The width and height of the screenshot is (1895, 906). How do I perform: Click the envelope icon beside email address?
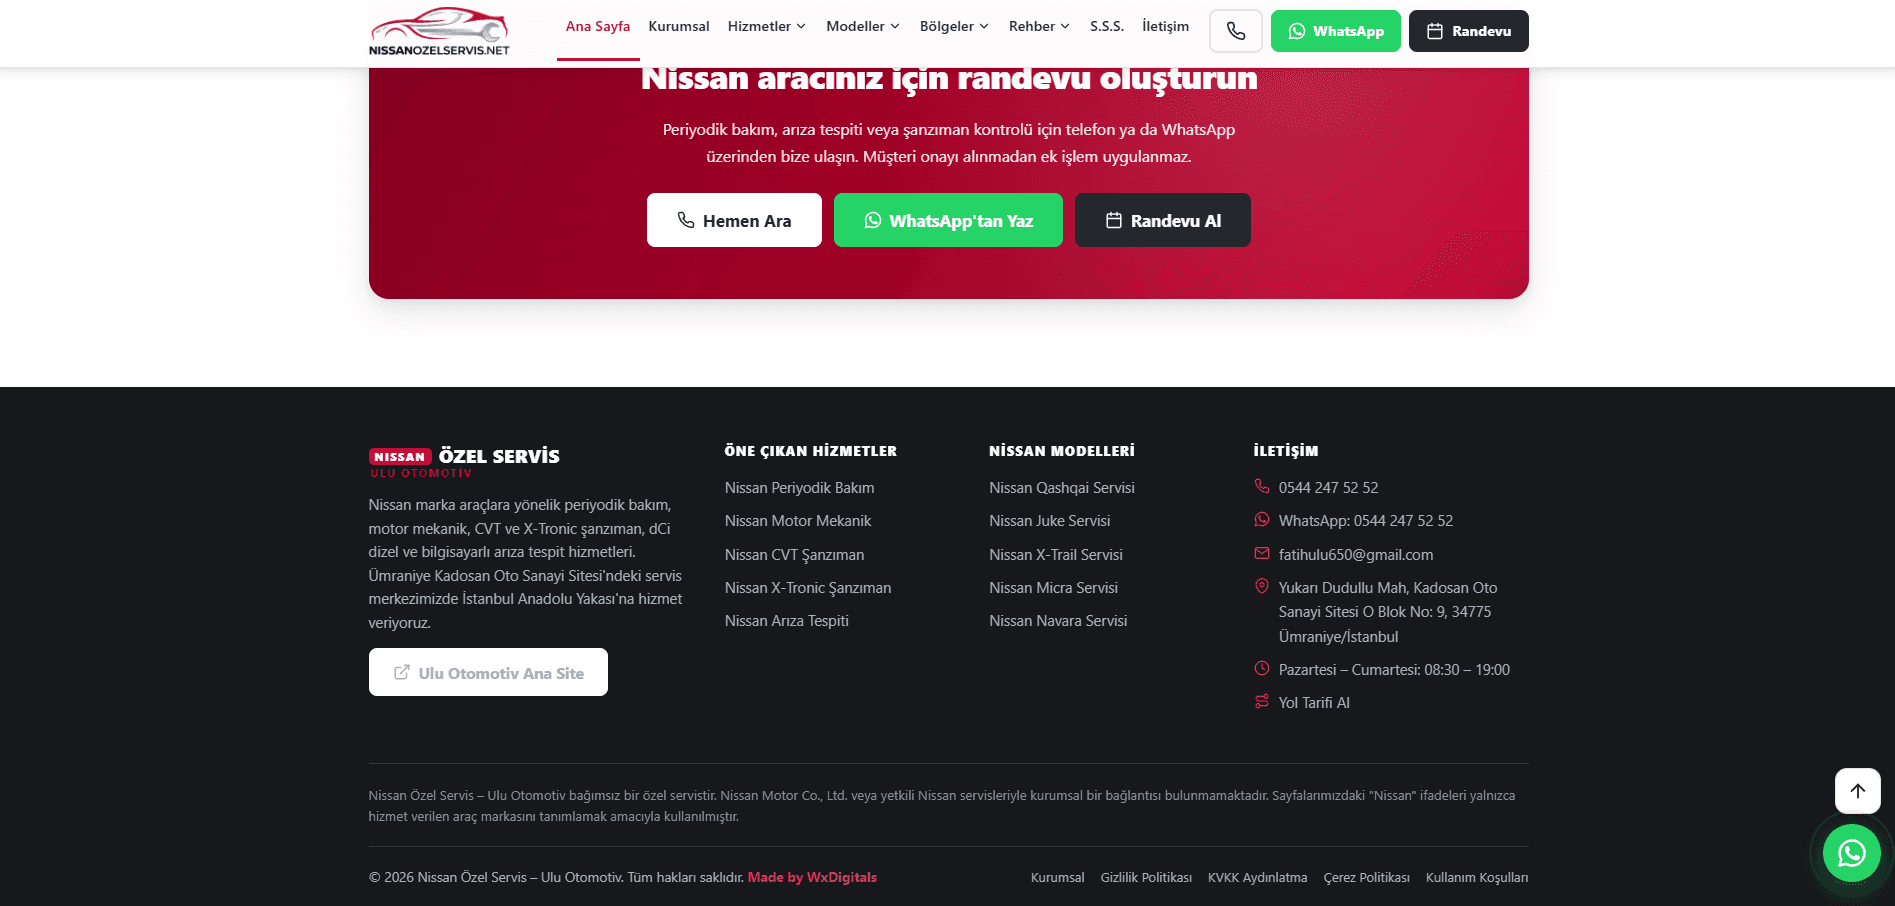pos(1262,553)
